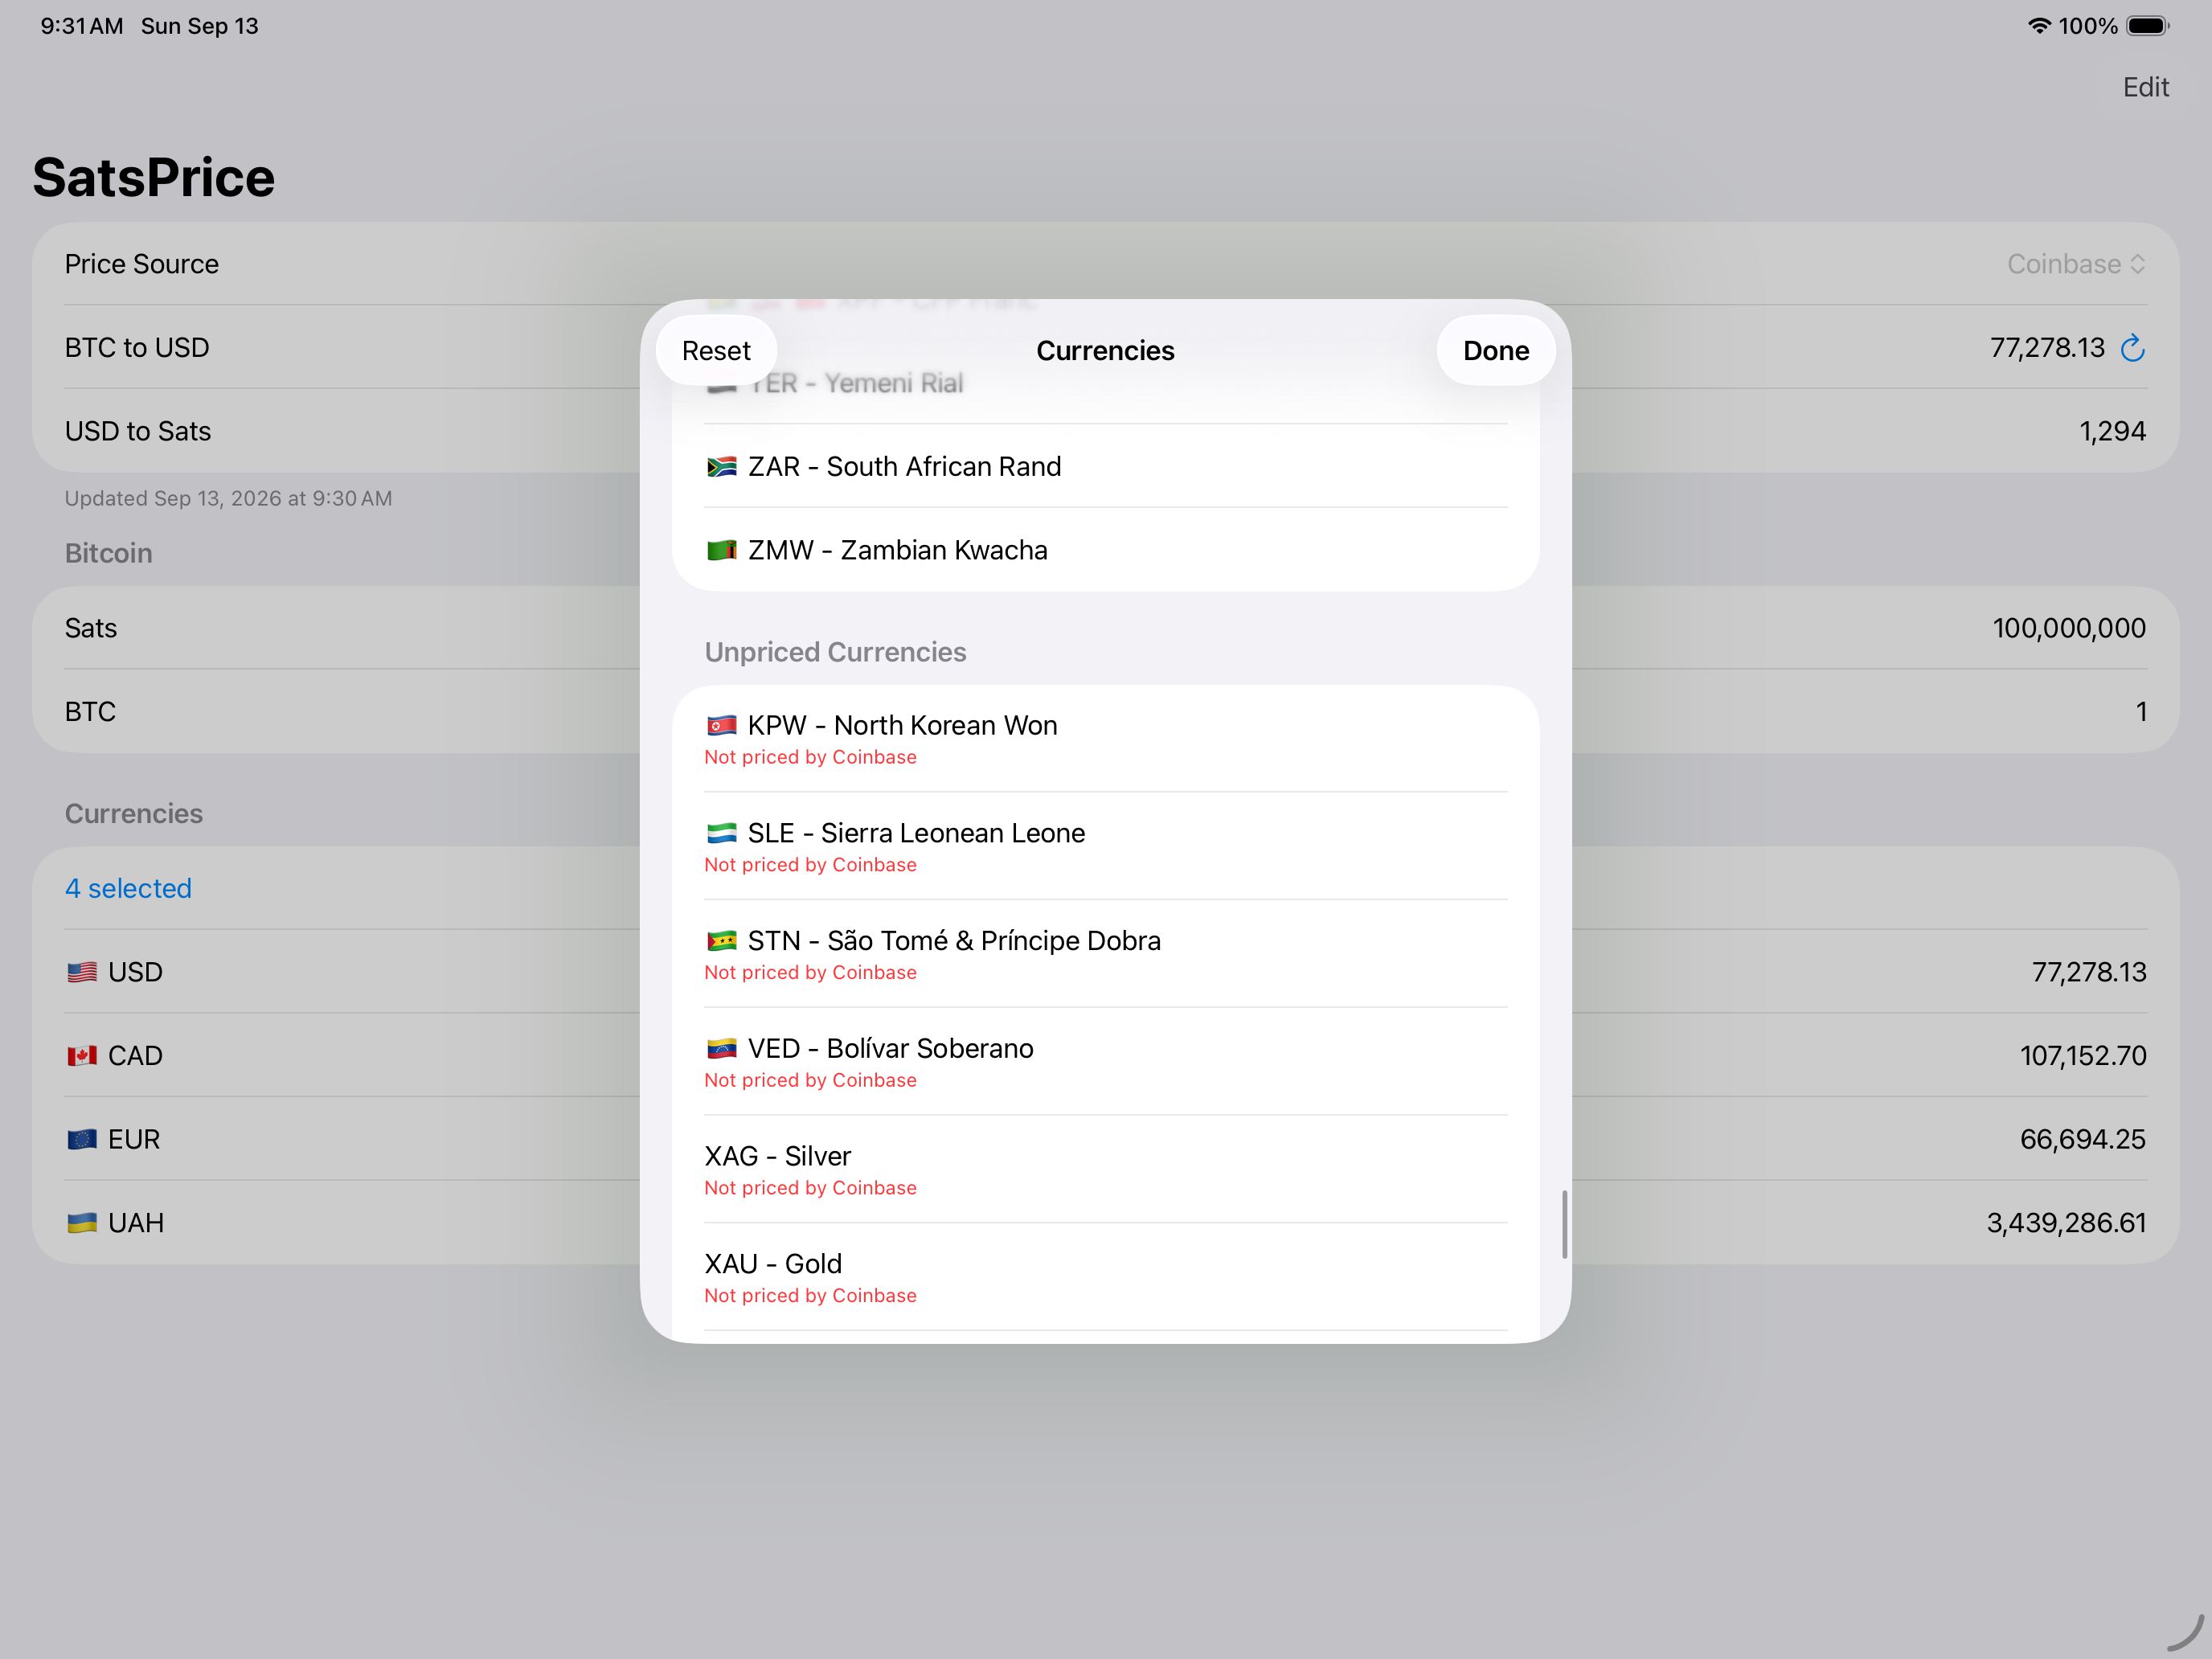Tap the Canadian flag beside CAD

[x=82, y=1056]
